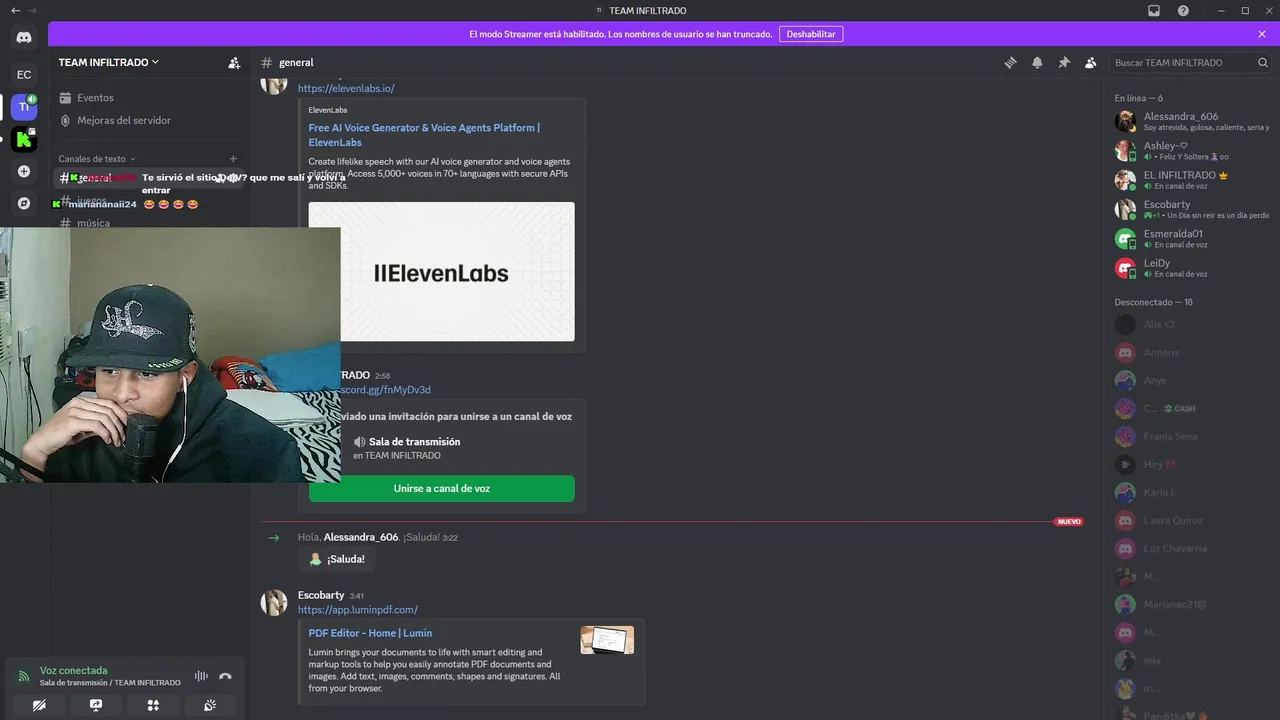This screenshot has width=1280, height=720.
Task: Select offline member Luz Chavarria
Action: (1192, 548)
